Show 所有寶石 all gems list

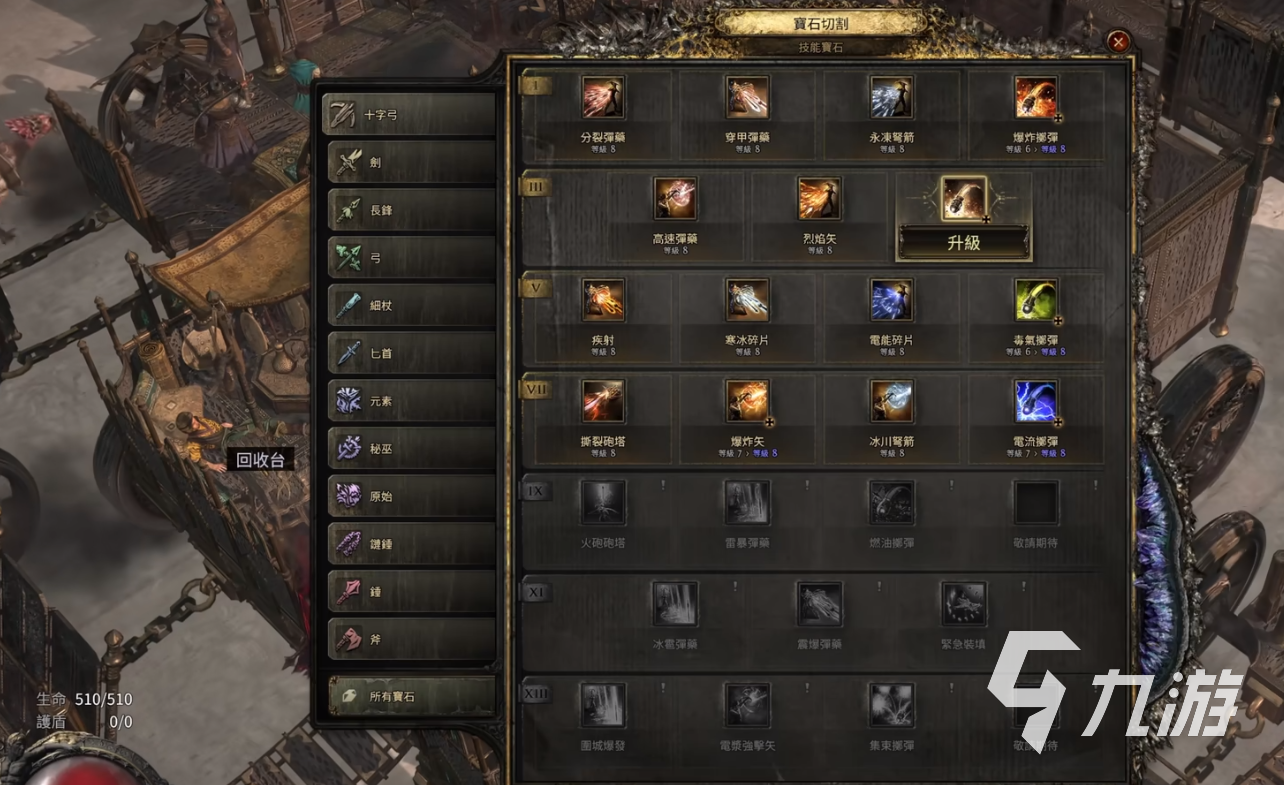[x=411, y=697]
